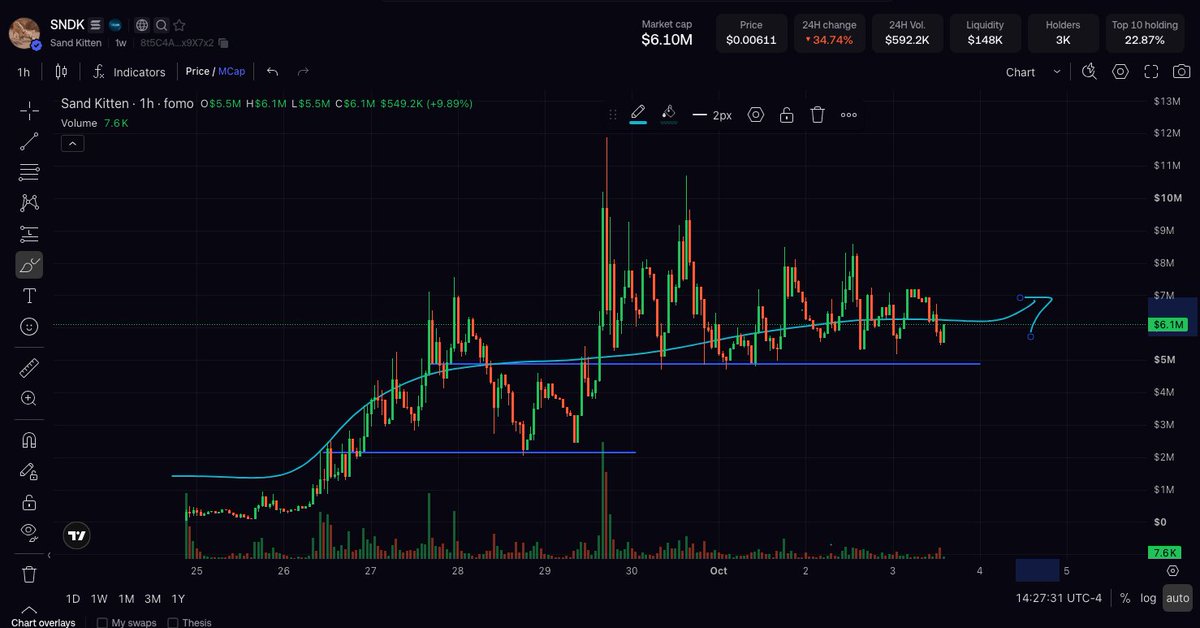The height and width of the screenshot is (628, 1200).
Task: Search the token with magnifier icon
Action: click(161, 25)
